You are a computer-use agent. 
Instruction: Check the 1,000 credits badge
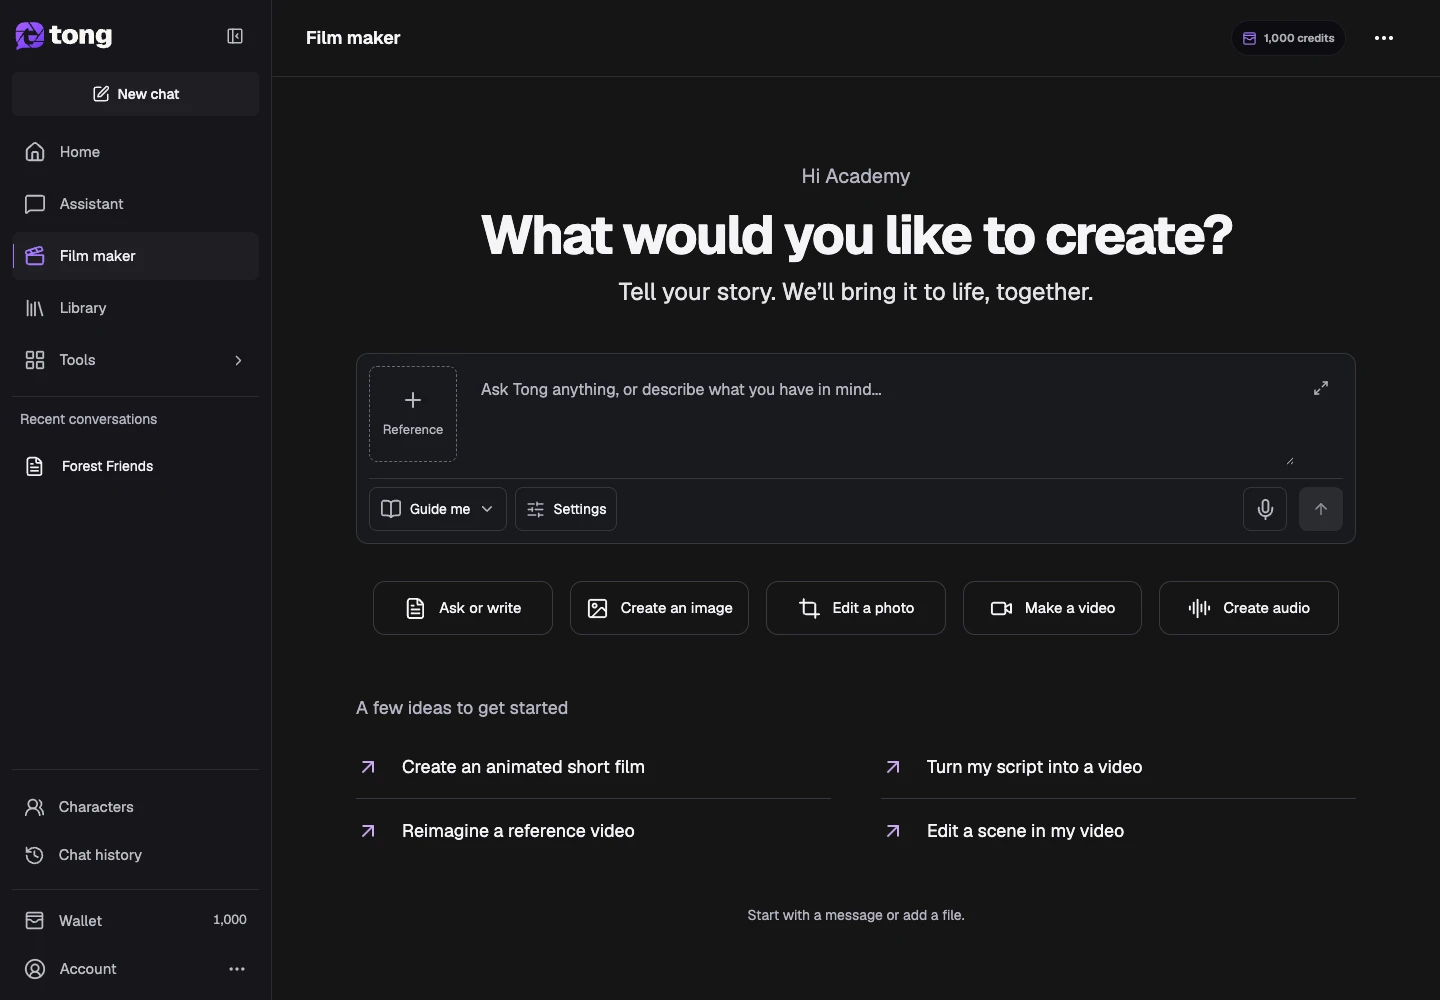point(1288,38)
